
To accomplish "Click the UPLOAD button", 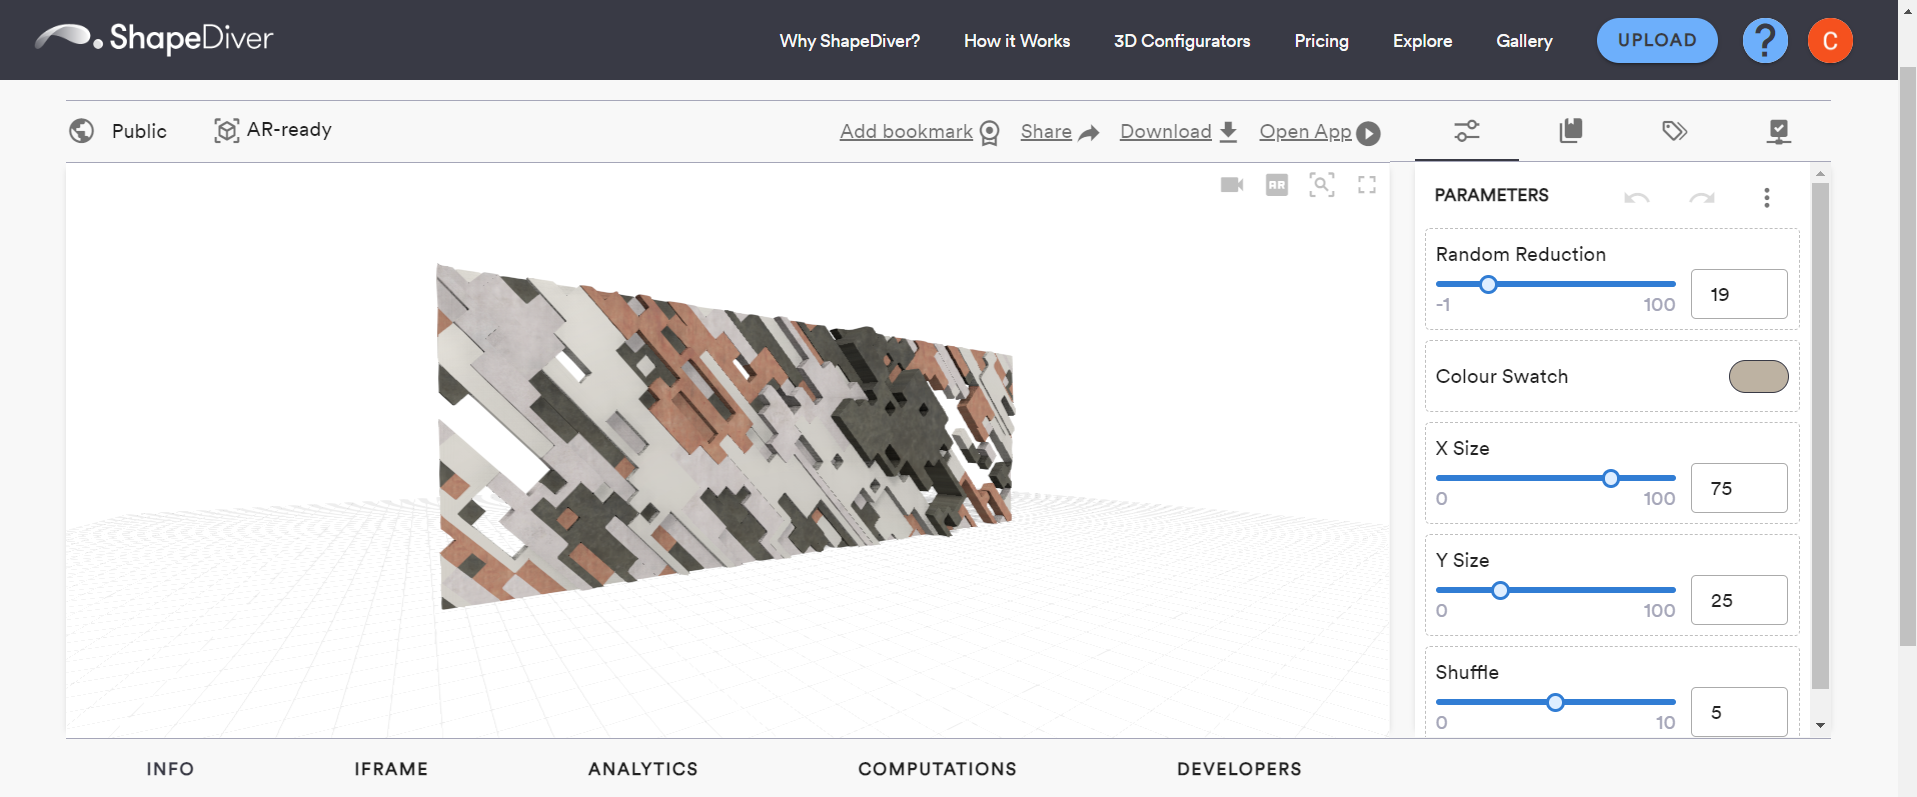I will coord(1656,41).
